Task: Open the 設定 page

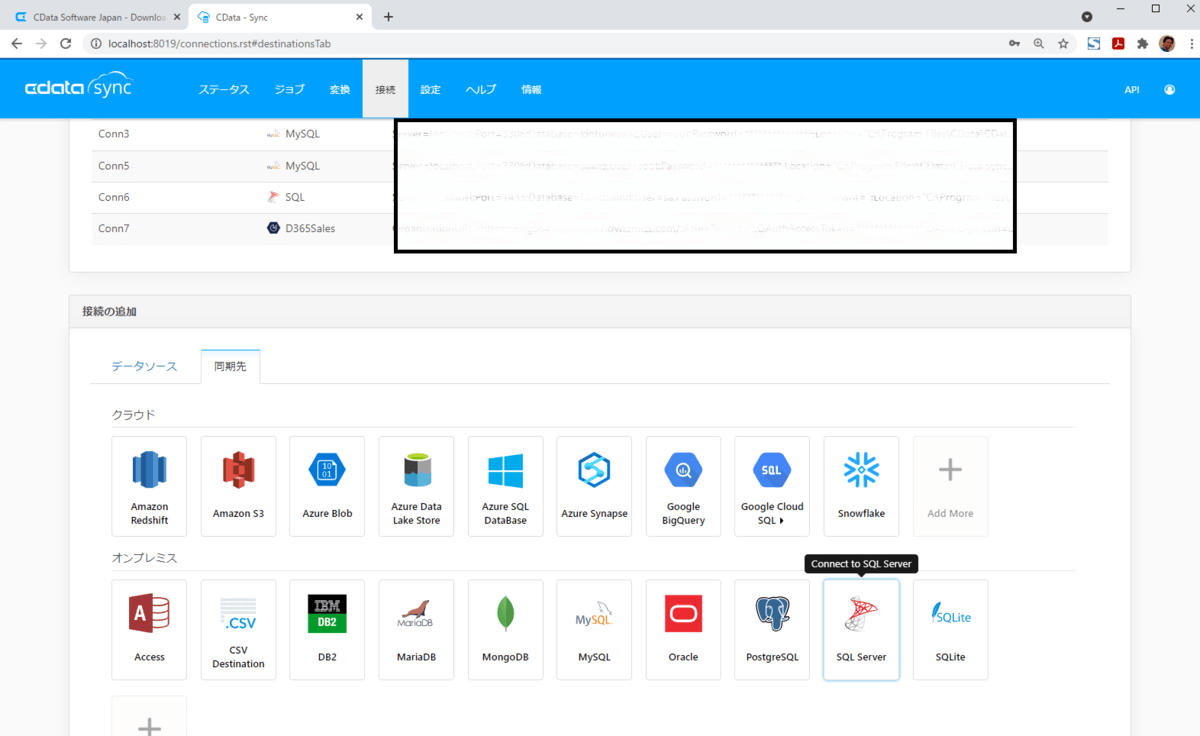Action: pos(430,89)
